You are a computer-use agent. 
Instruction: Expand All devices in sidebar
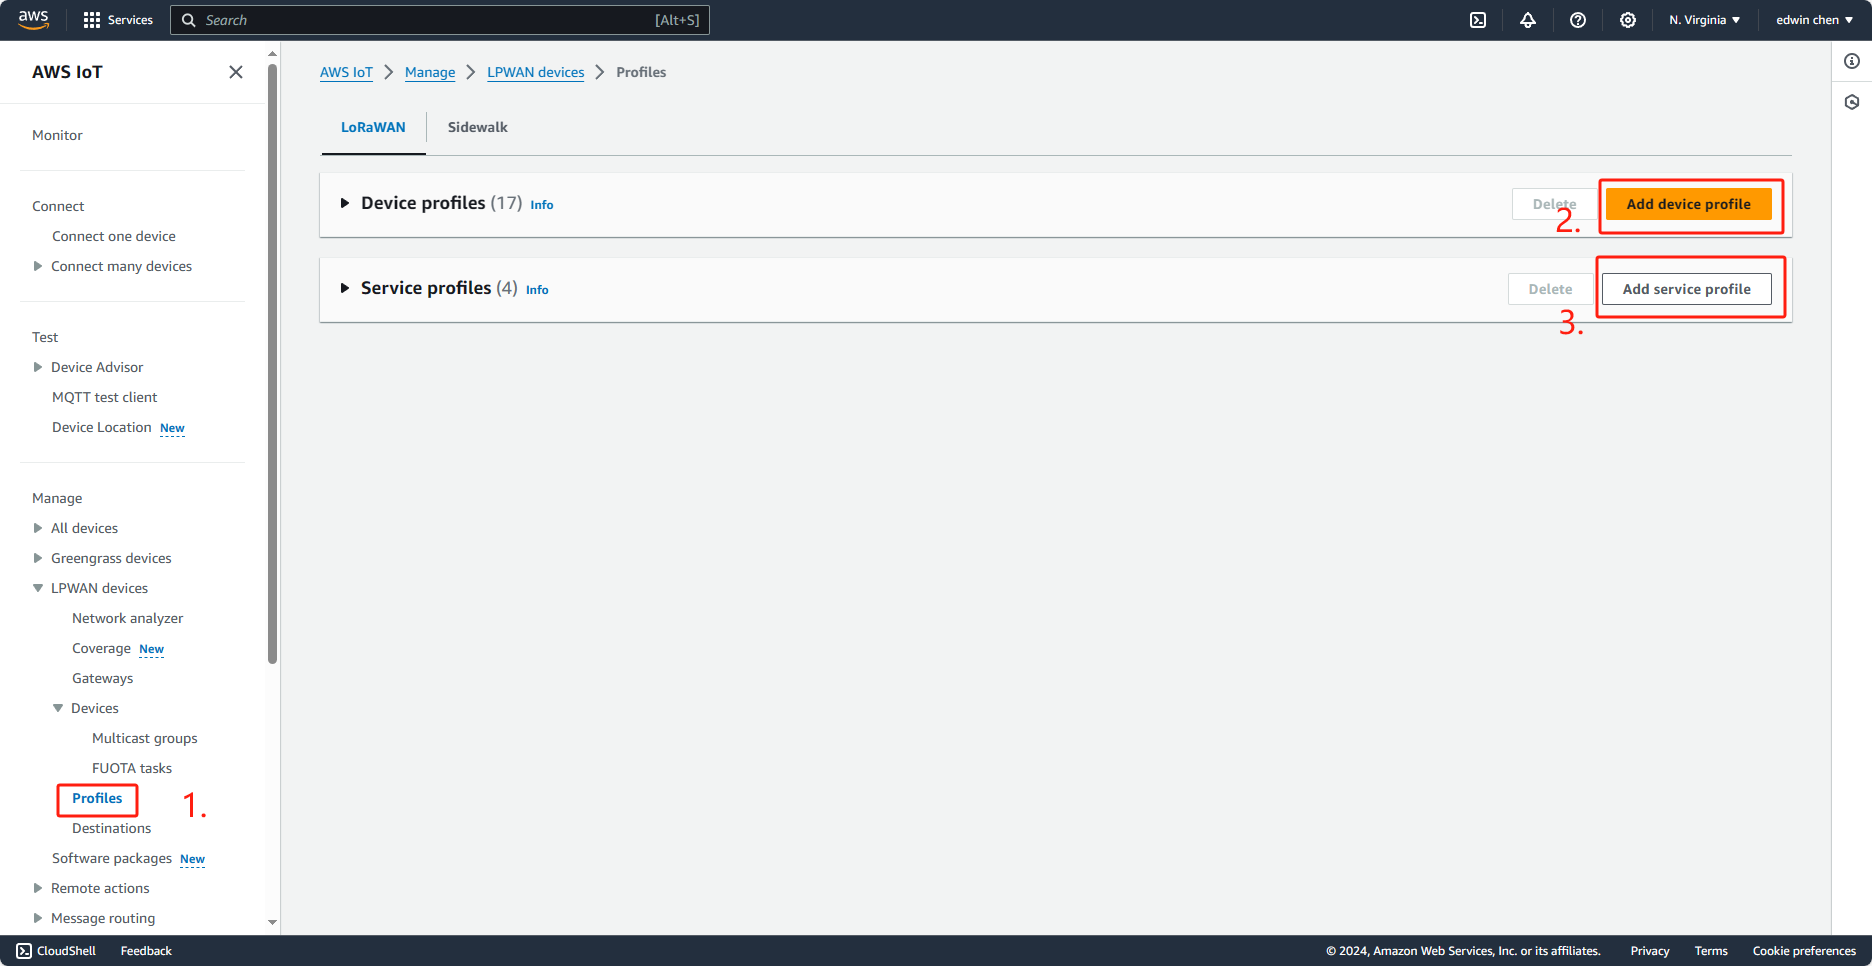click(38, 528)
